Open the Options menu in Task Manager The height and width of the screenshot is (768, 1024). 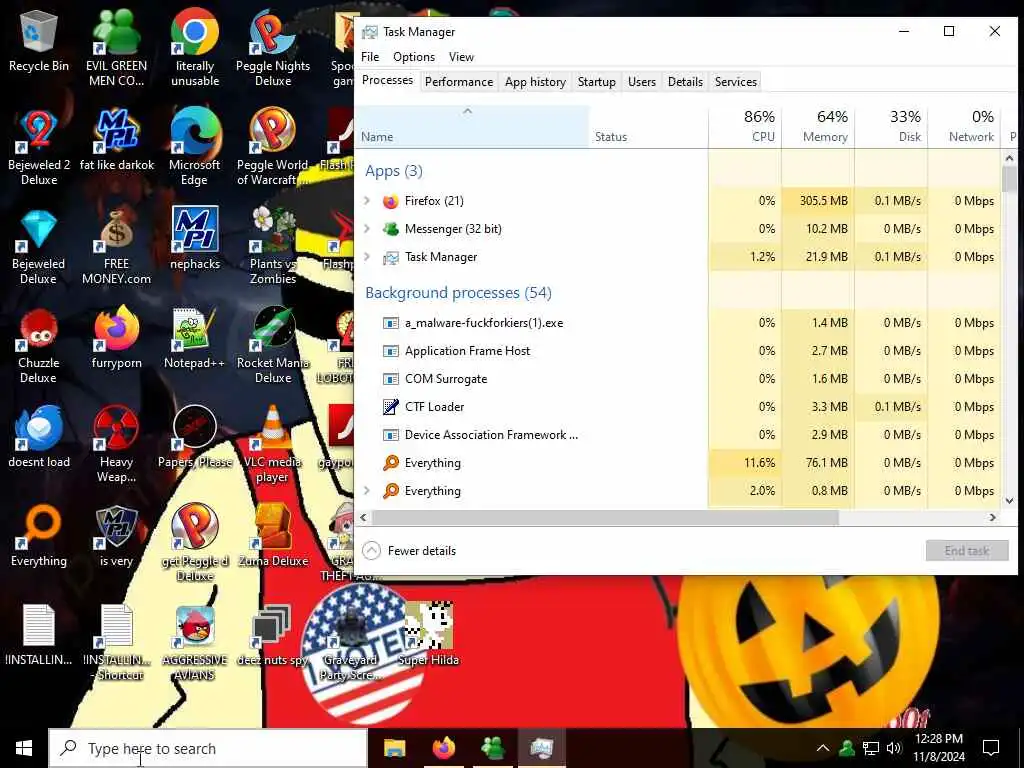(x=413, y=57)
